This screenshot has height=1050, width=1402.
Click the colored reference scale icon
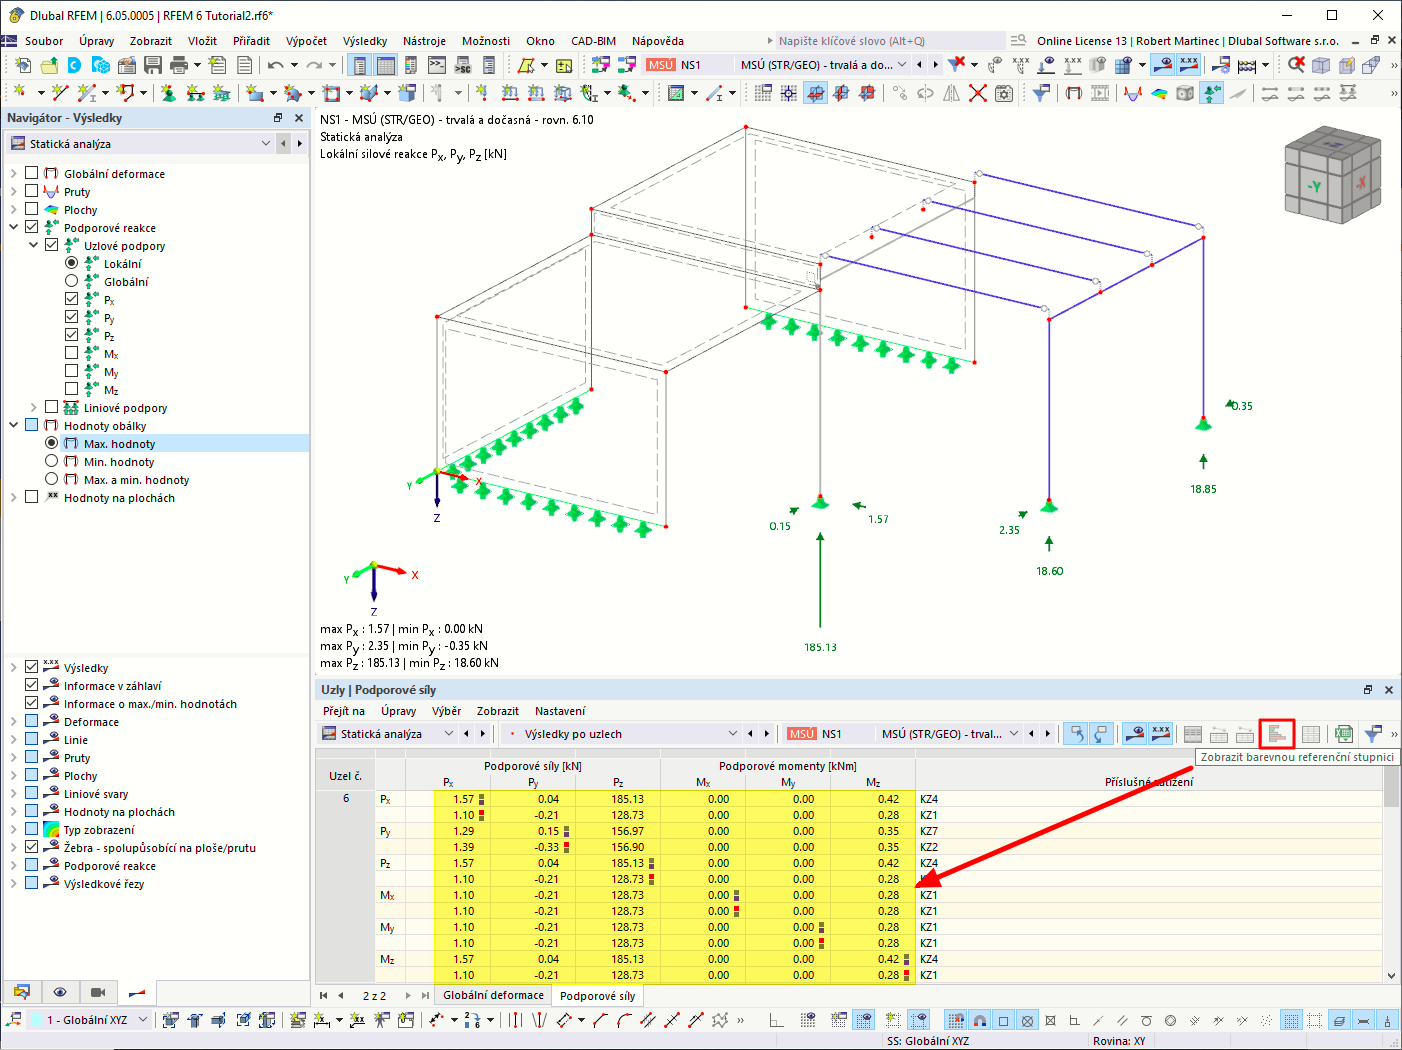[1277, 734]
